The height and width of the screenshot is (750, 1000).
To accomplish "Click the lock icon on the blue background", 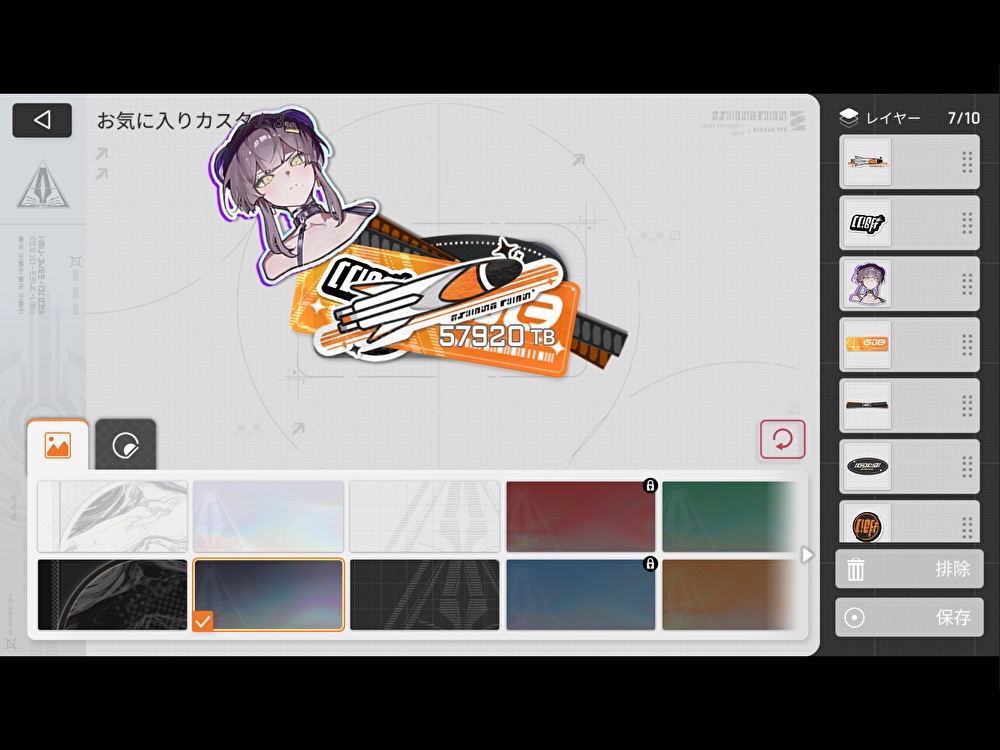I will [x=649, y=564].
